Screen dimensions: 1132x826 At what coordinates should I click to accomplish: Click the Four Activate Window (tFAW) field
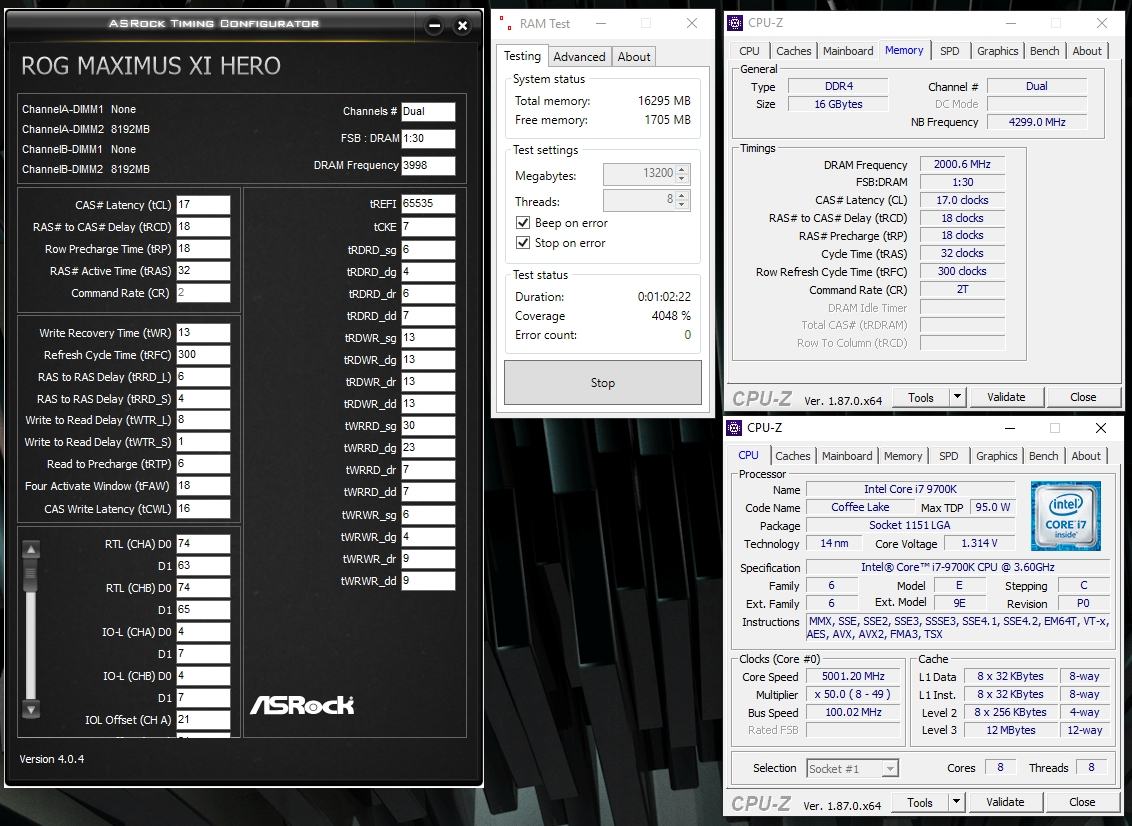click(204, 486)
